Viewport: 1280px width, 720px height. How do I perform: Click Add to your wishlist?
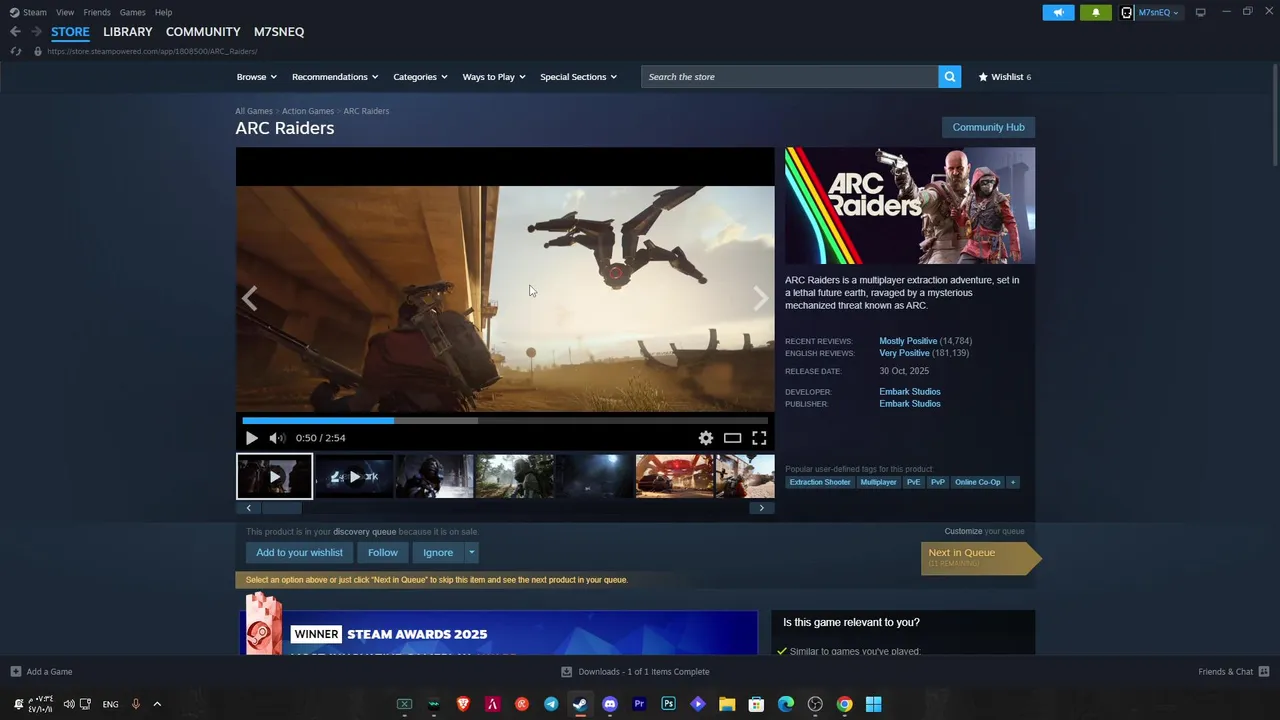(299, 553)
